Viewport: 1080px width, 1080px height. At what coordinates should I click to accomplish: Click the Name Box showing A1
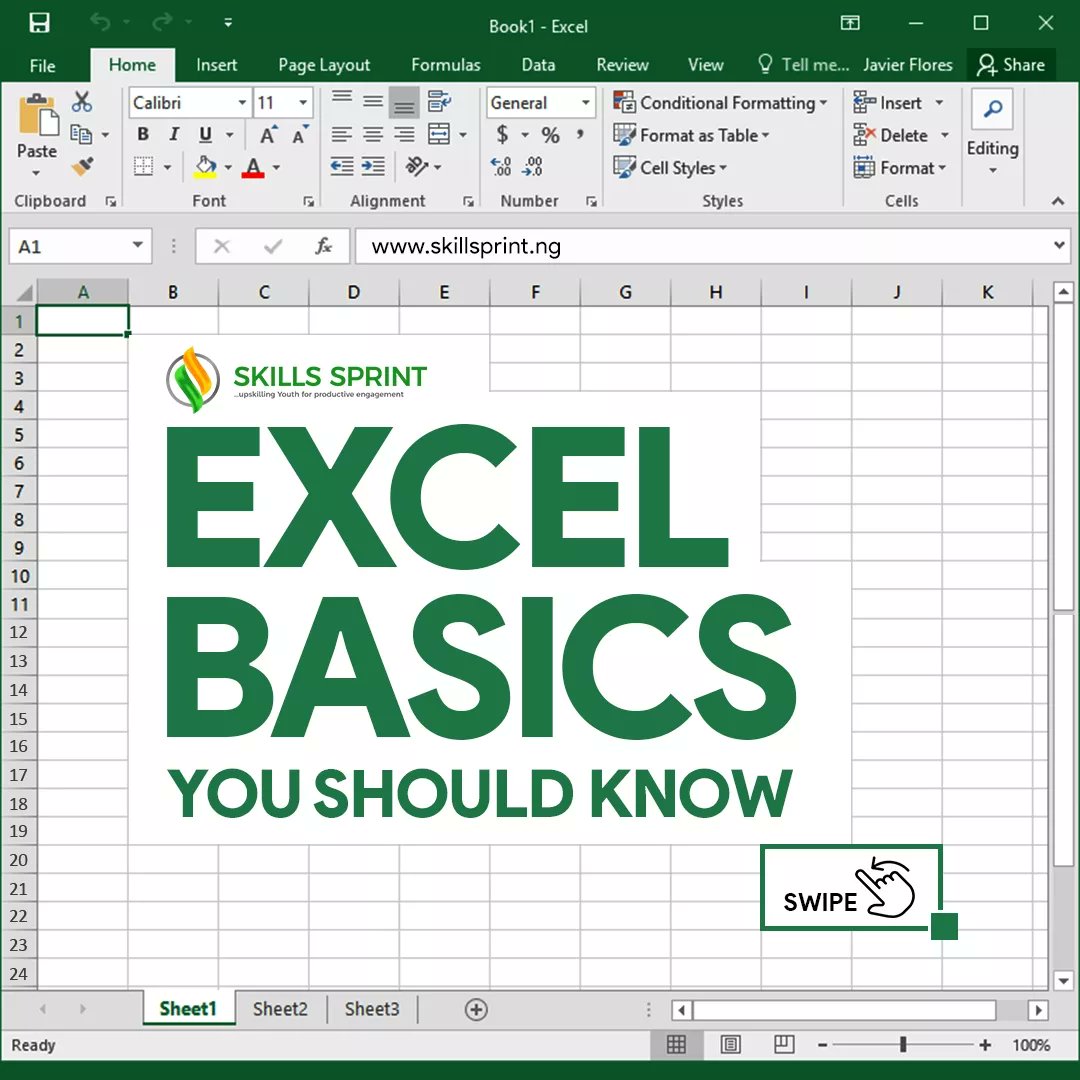click(x=80, y=247)
